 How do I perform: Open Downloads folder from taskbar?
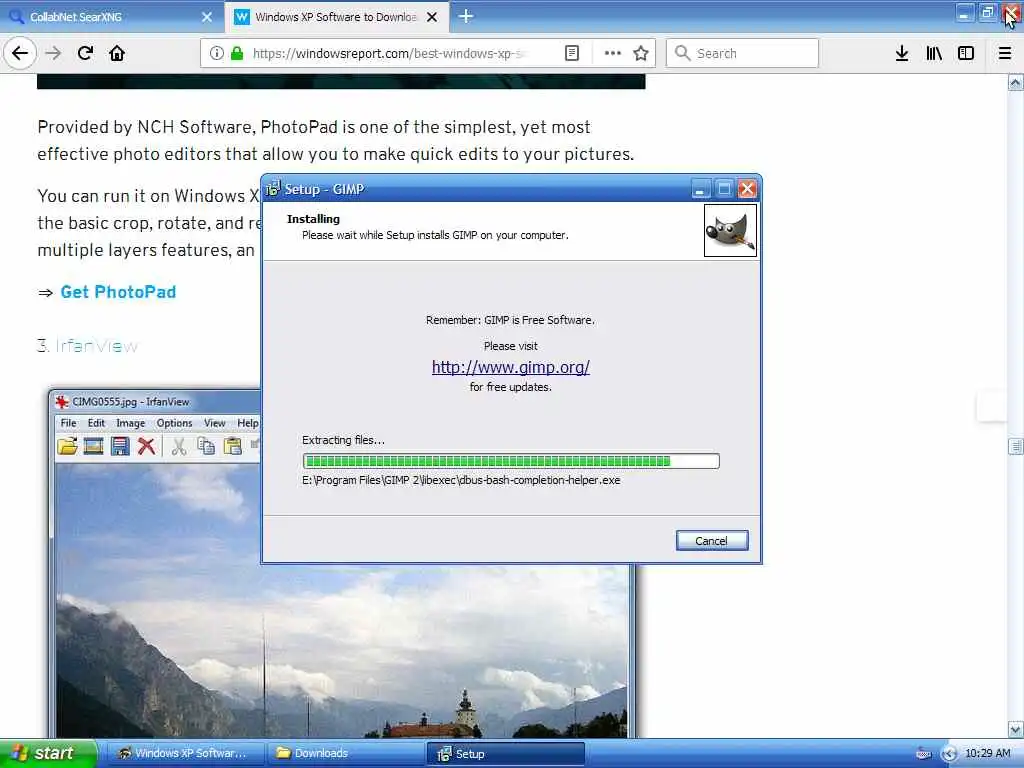coord(346,754)
